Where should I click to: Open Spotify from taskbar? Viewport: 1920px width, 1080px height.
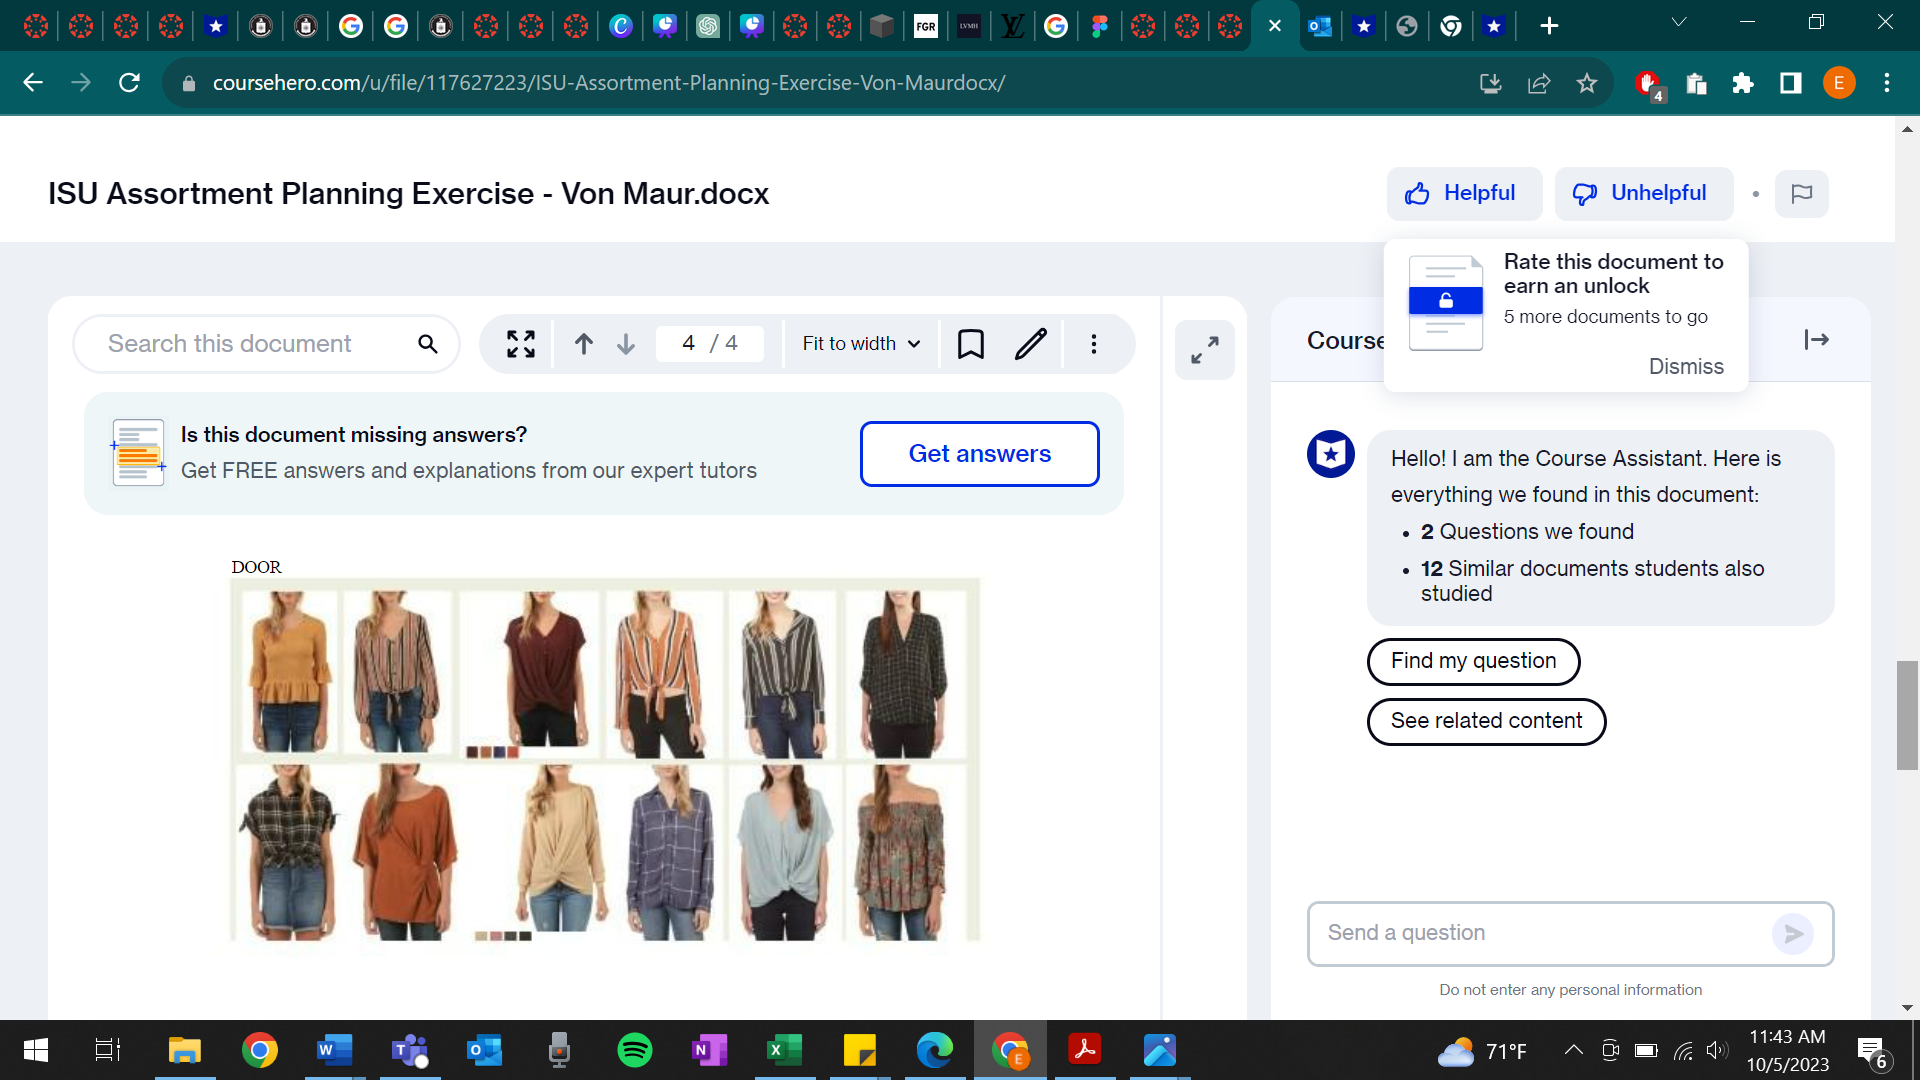click(x=635, y=1050)
